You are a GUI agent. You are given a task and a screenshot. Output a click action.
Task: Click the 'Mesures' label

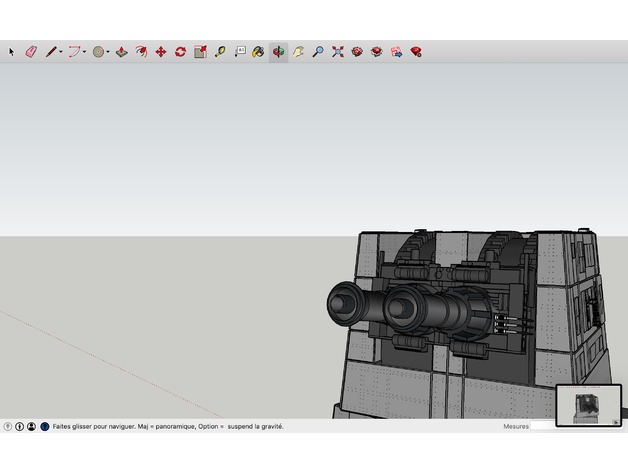click(516, 426)
